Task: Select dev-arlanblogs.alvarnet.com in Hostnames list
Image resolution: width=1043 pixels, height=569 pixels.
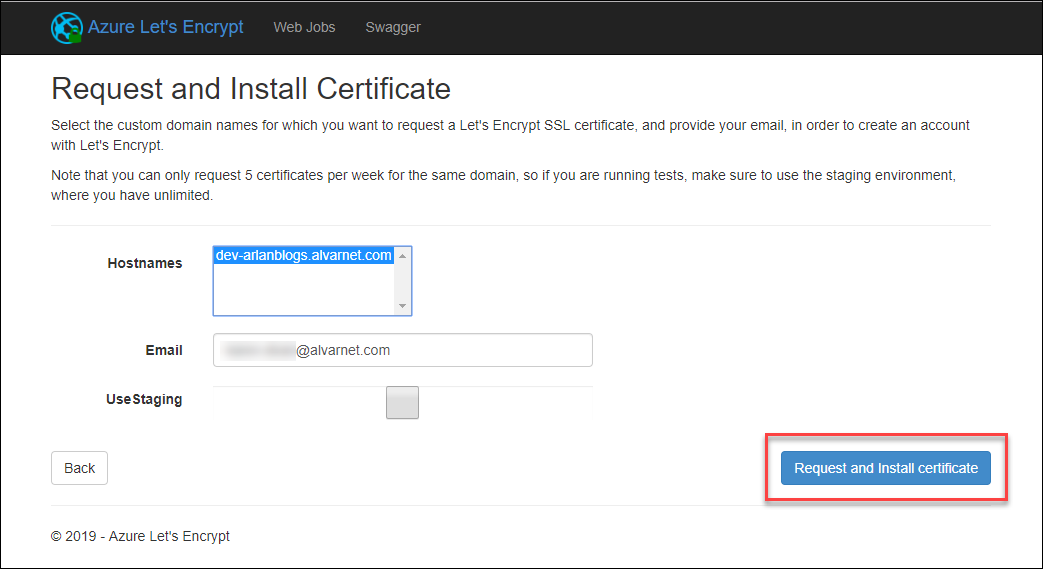Action: (303, 256)
